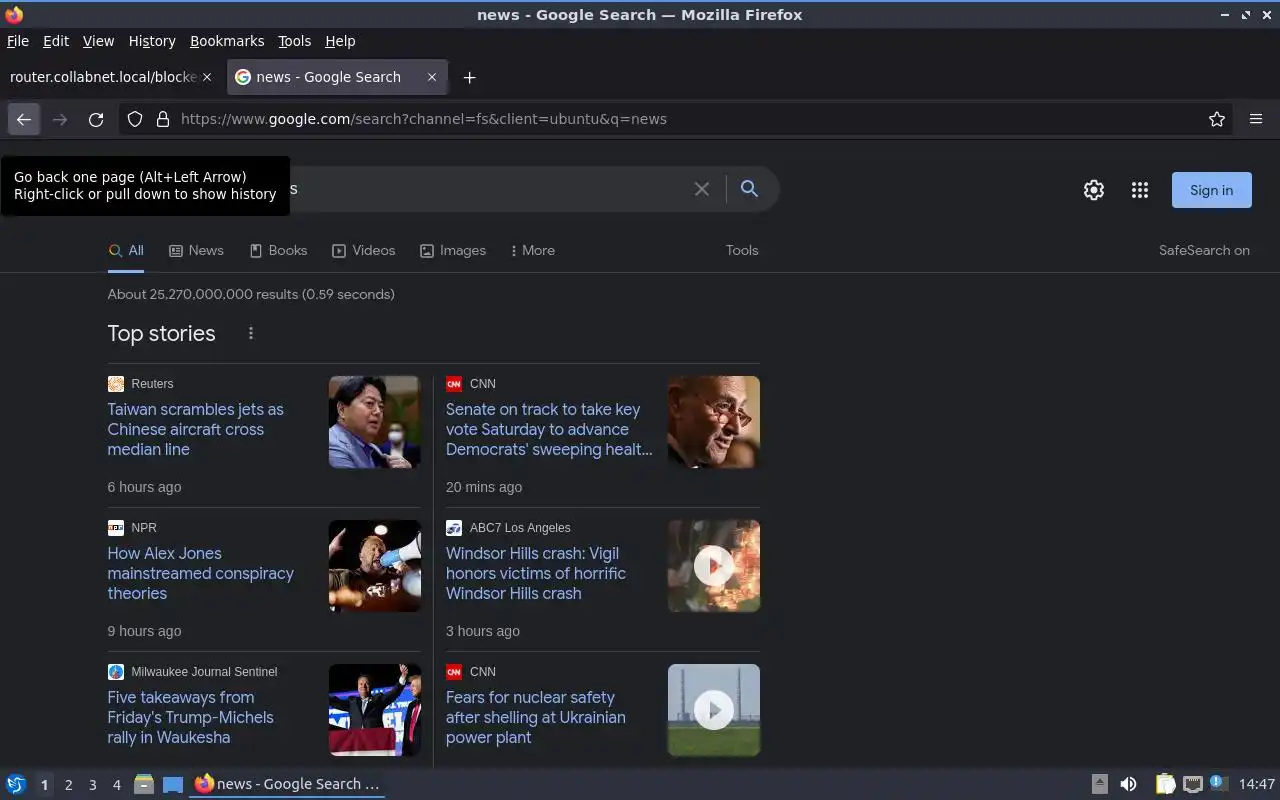The image size is (1280, 800).
Task: Open Google quick settings gear
Action: click(x=1094, y=190)
